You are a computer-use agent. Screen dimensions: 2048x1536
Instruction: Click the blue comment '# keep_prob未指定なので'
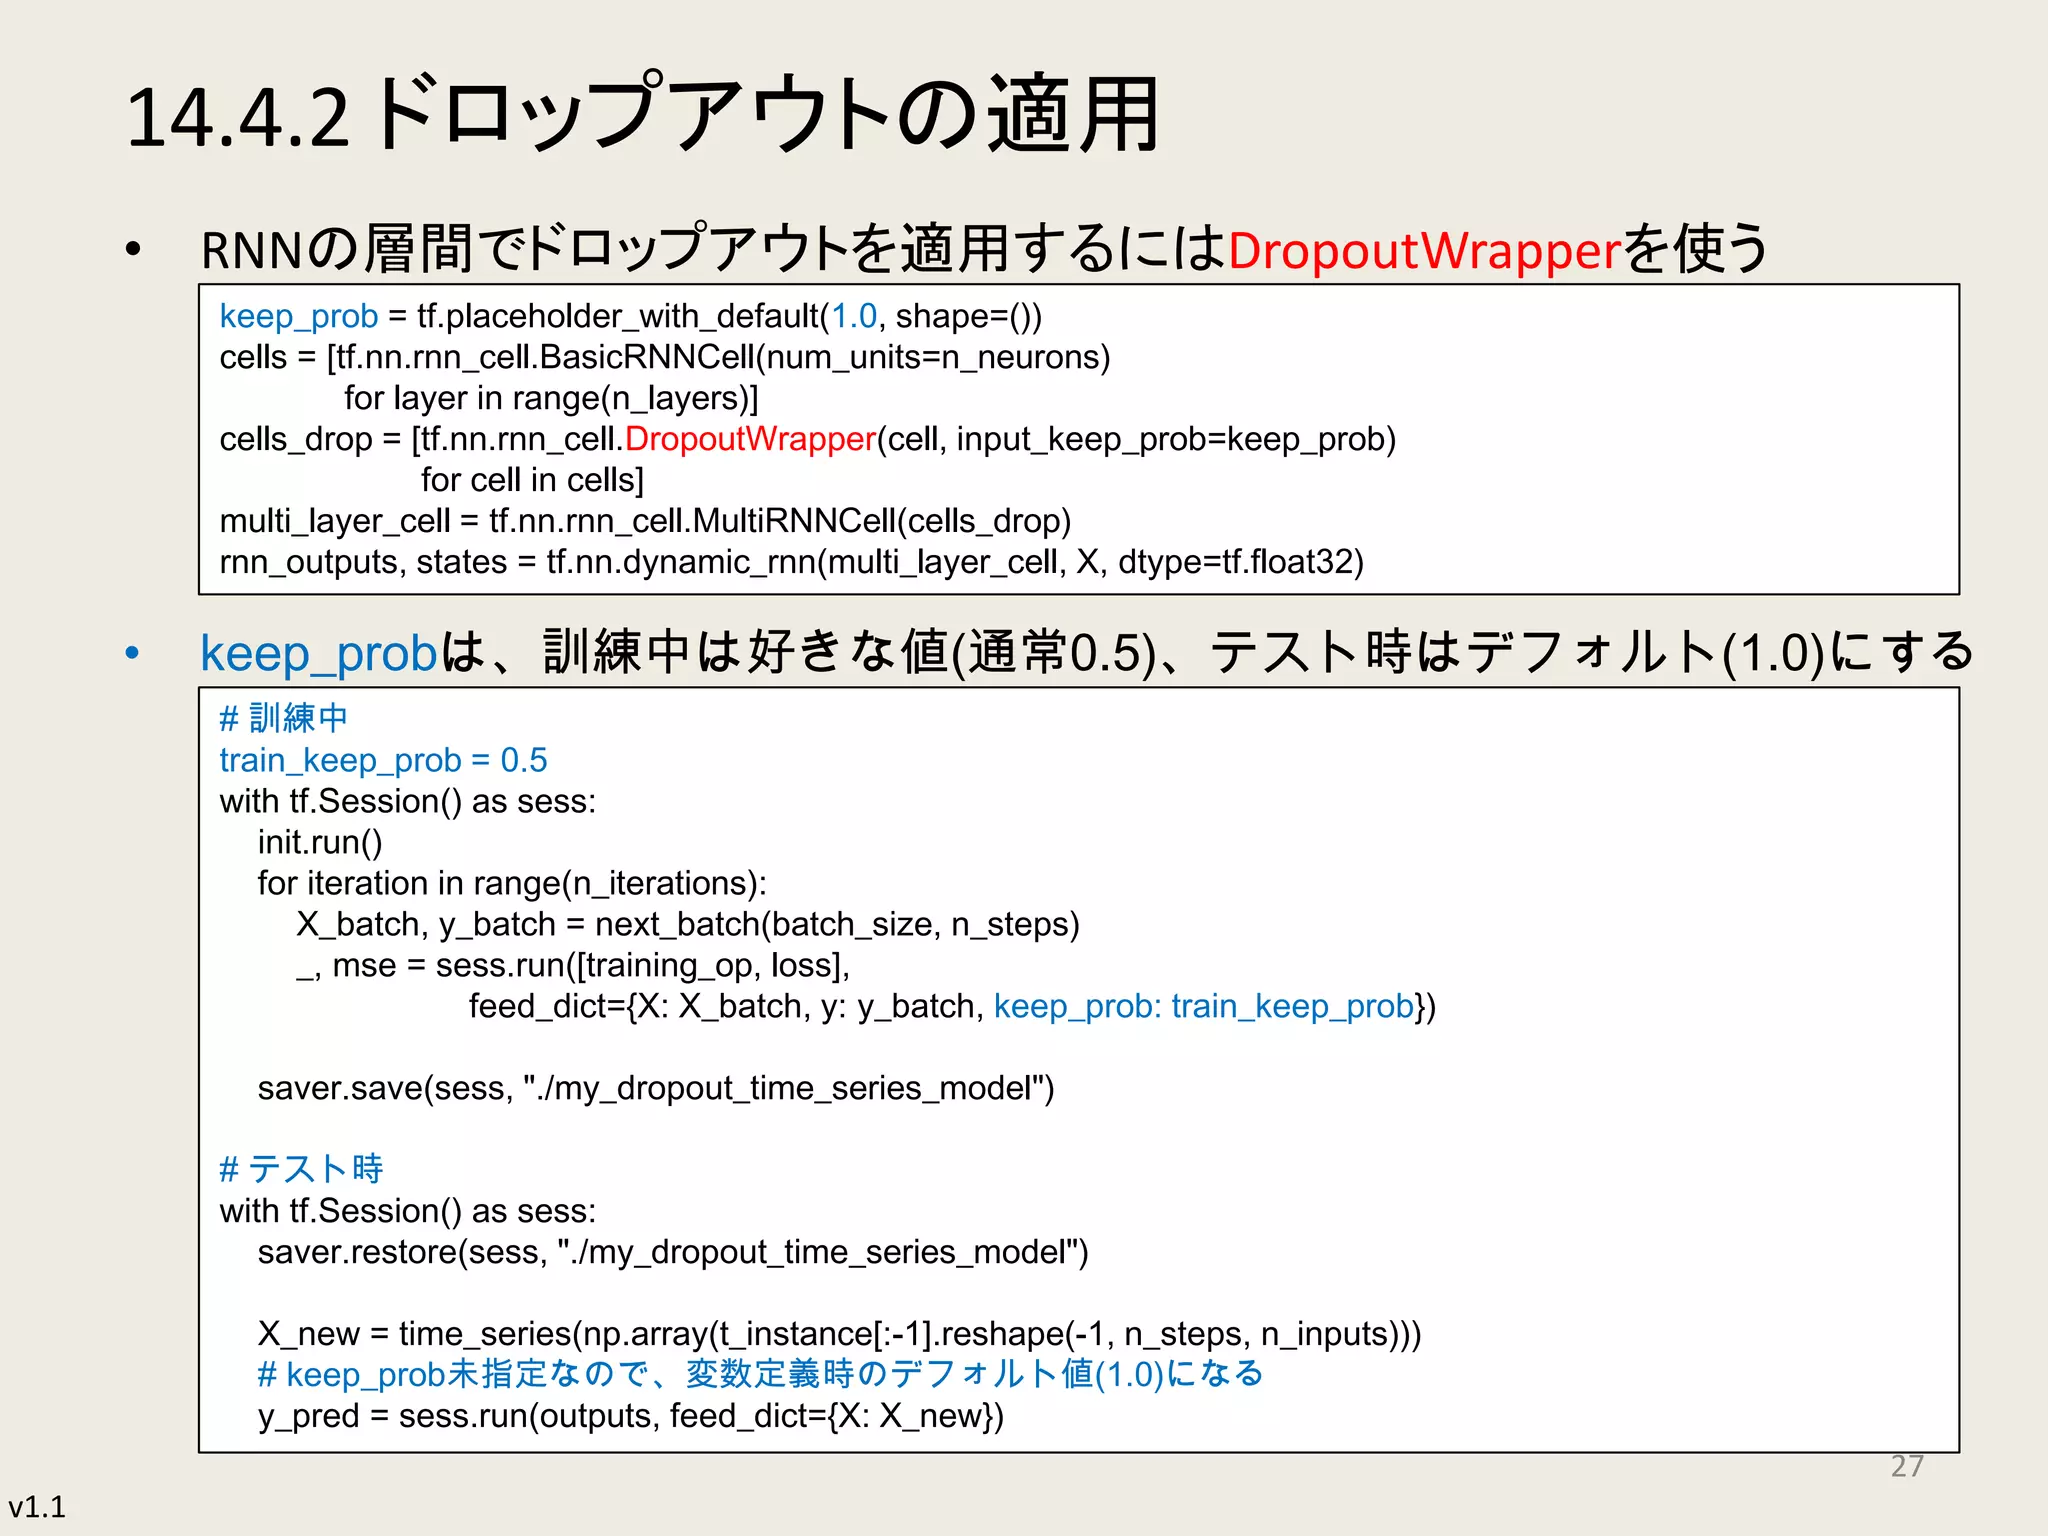[760, 1375]
